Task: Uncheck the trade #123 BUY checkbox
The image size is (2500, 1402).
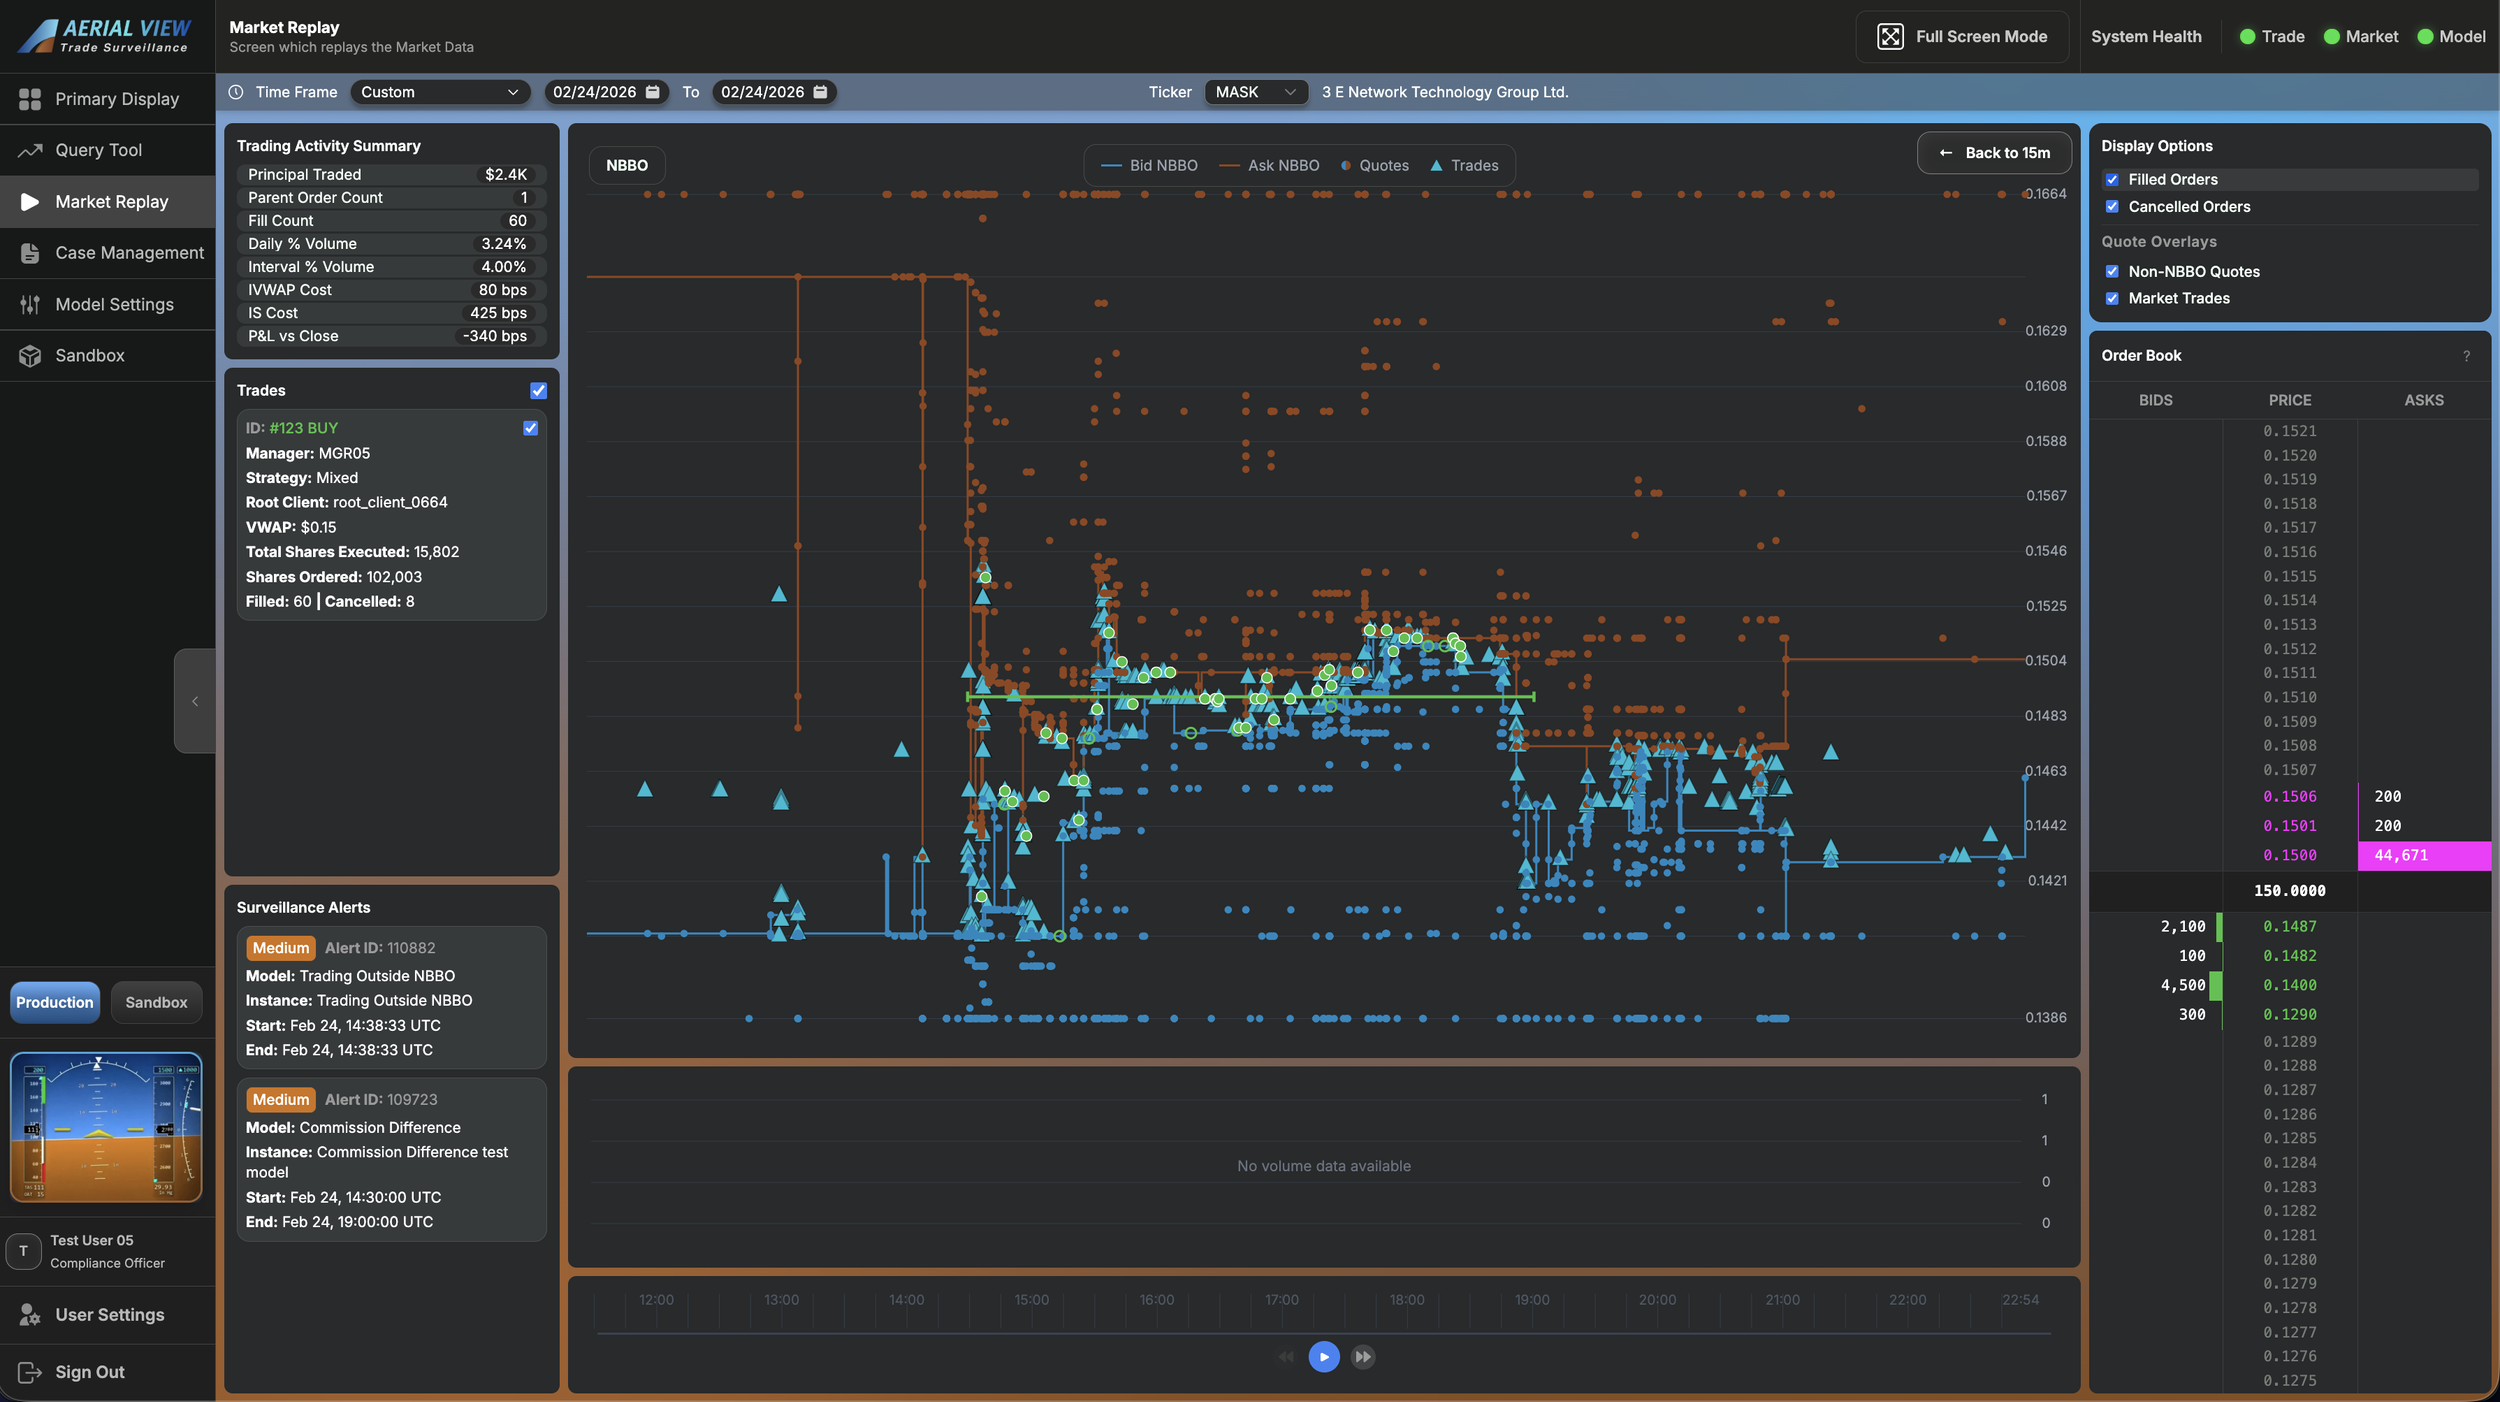Action: [x=530, y=428]
